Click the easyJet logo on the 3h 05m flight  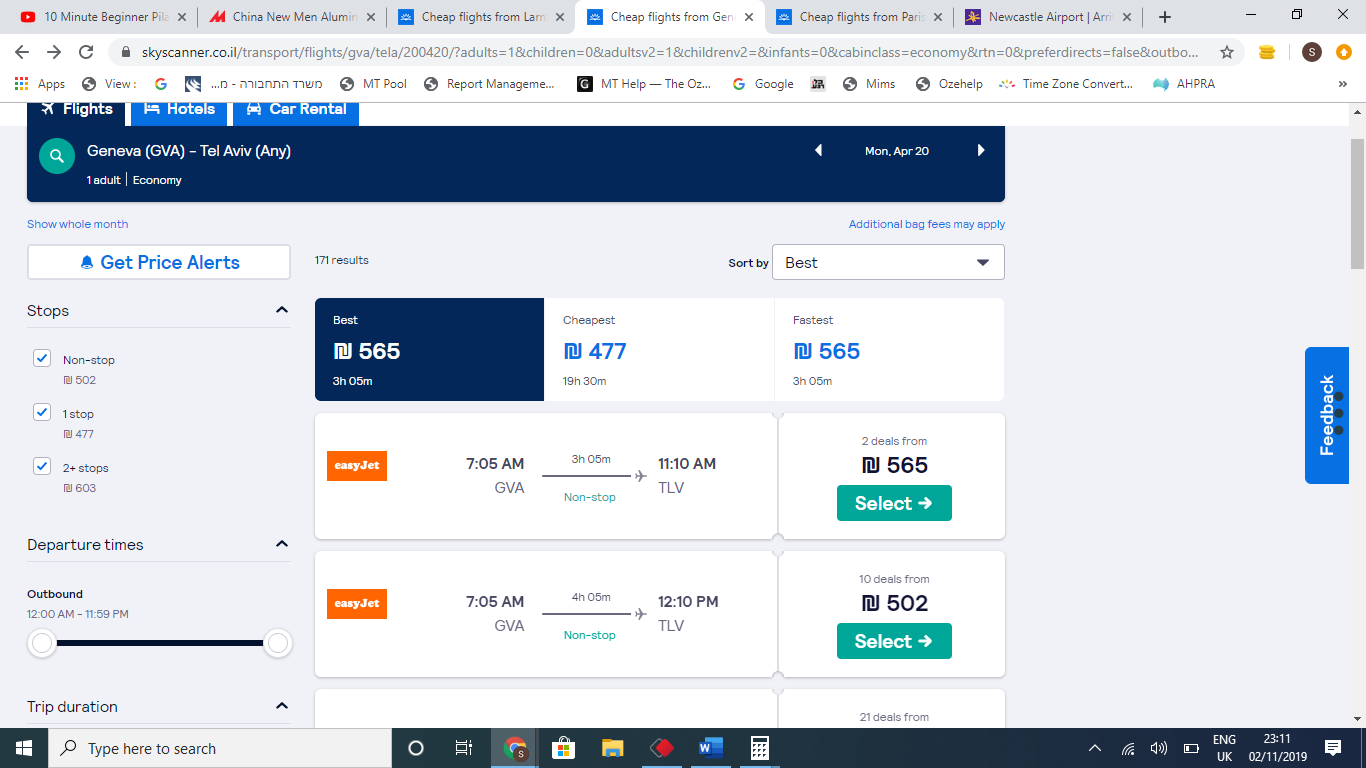pyautogui.click(x=357, y=466)
